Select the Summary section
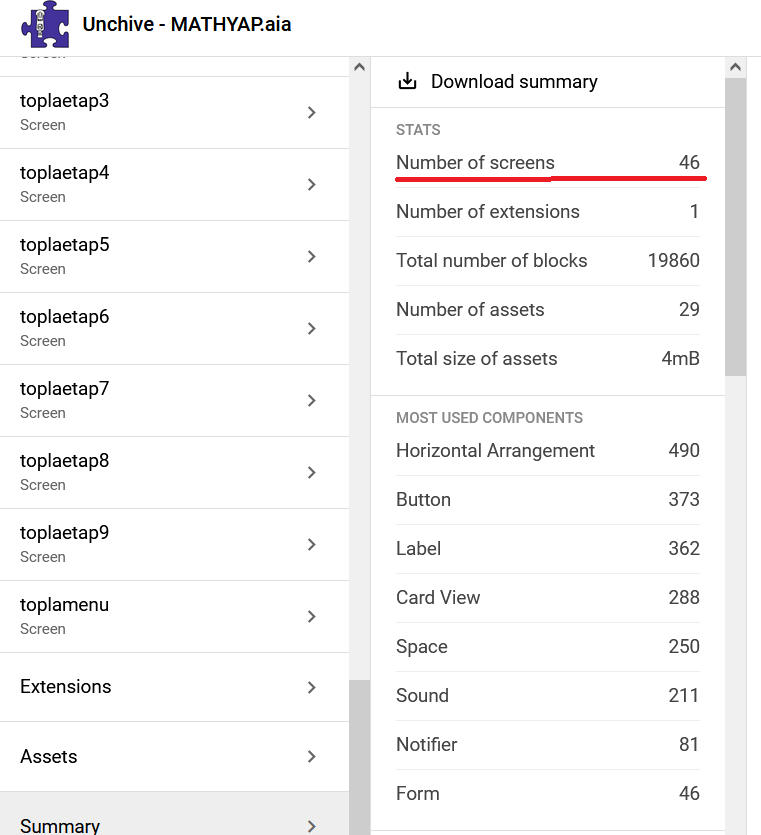 [150, 822]
